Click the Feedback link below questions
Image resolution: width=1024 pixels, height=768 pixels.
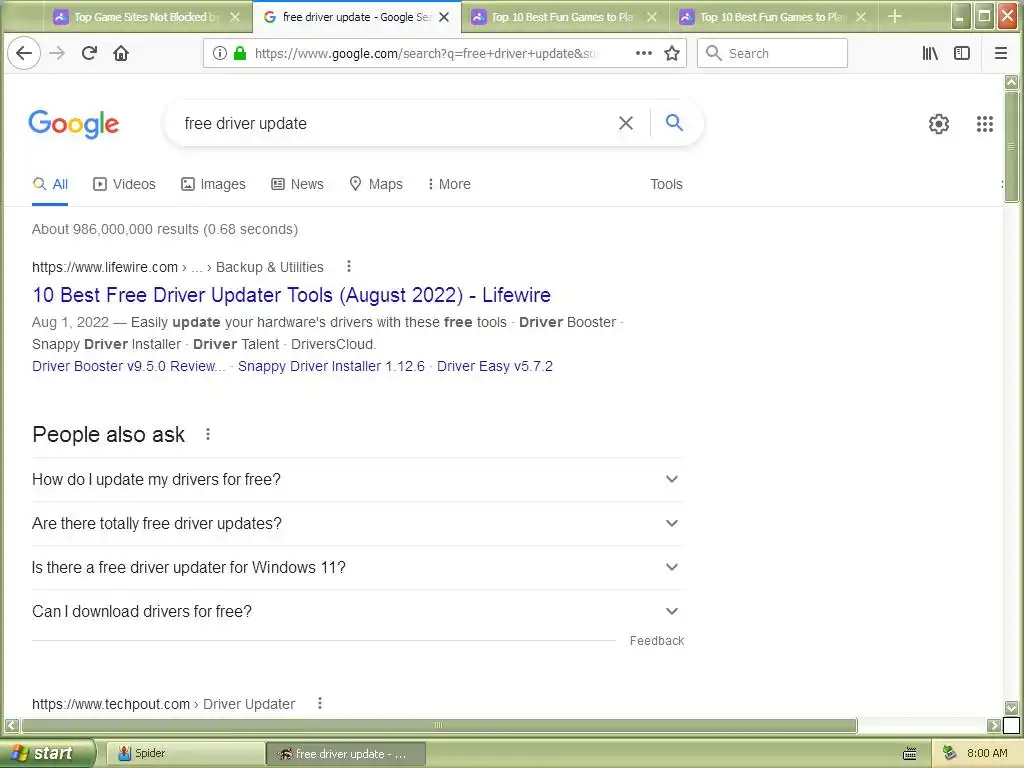[x=657, y=641]
